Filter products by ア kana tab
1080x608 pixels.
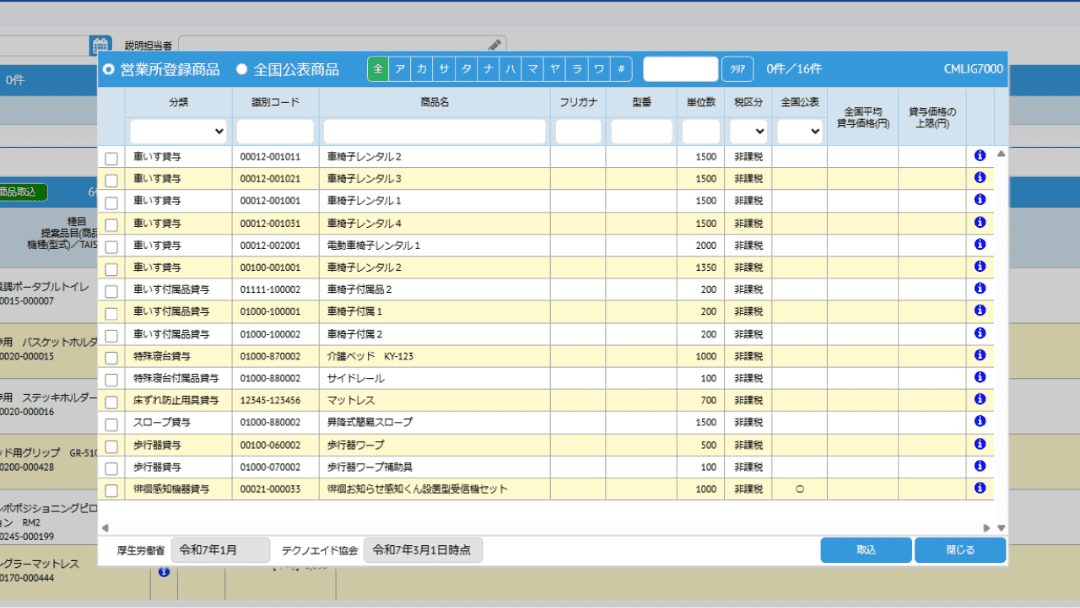click(399, 69)
